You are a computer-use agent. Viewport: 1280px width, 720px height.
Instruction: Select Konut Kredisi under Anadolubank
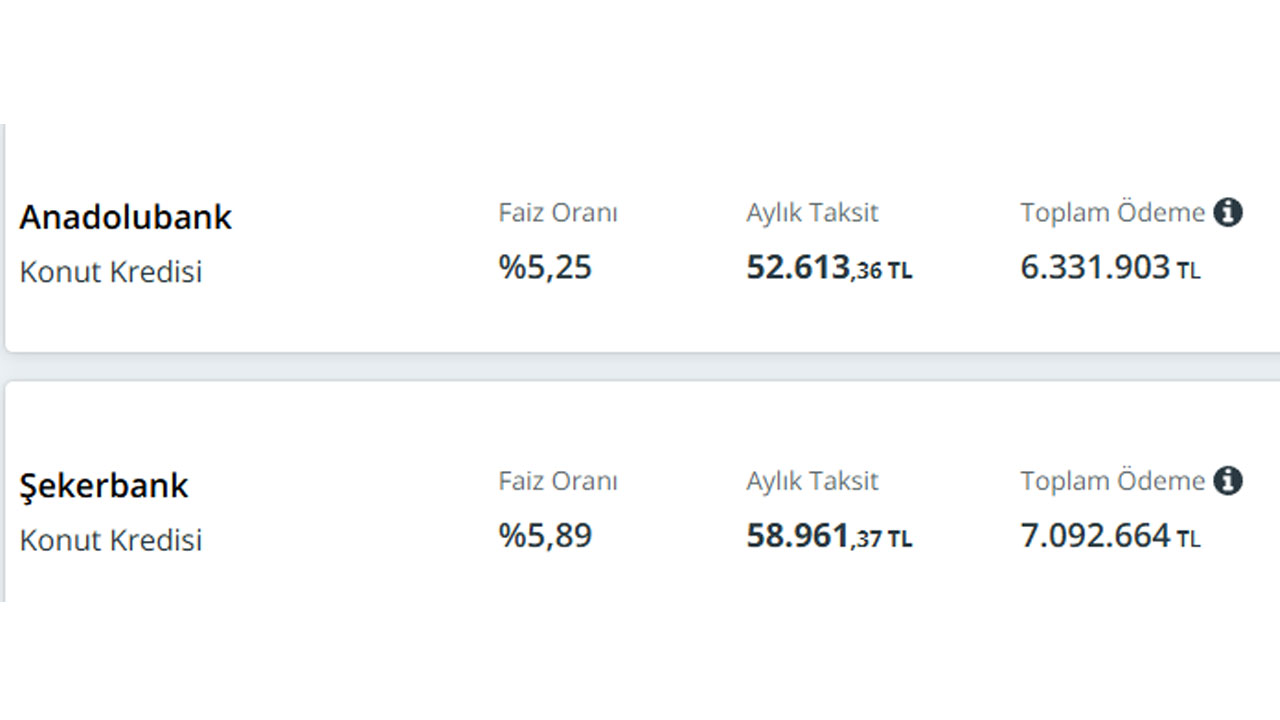pyautogui.click(x=111, y=272)
